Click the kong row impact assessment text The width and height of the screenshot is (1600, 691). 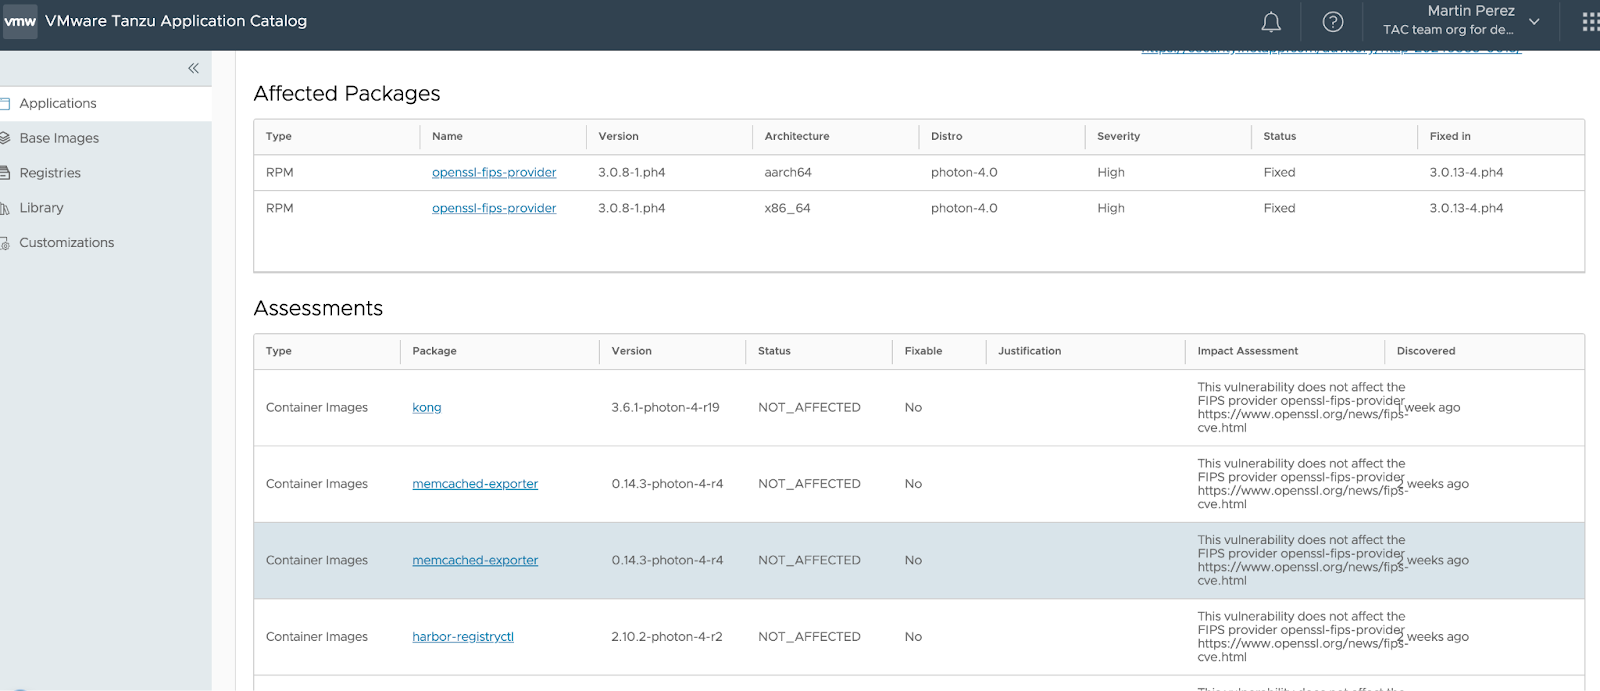tap(1302, 407)
